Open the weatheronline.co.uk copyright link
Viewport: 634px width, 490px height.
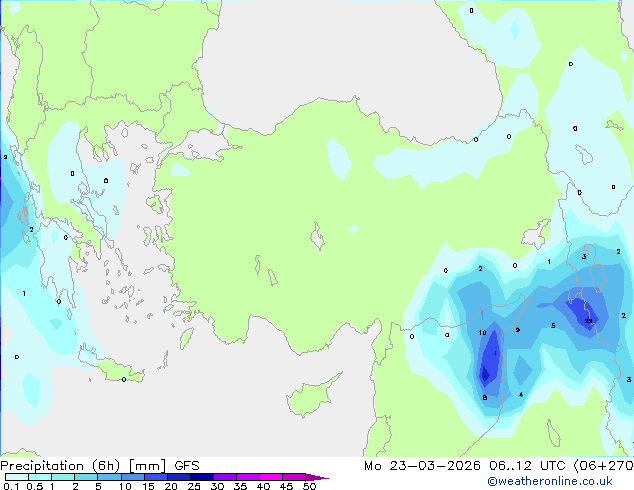tap(550, 481)
